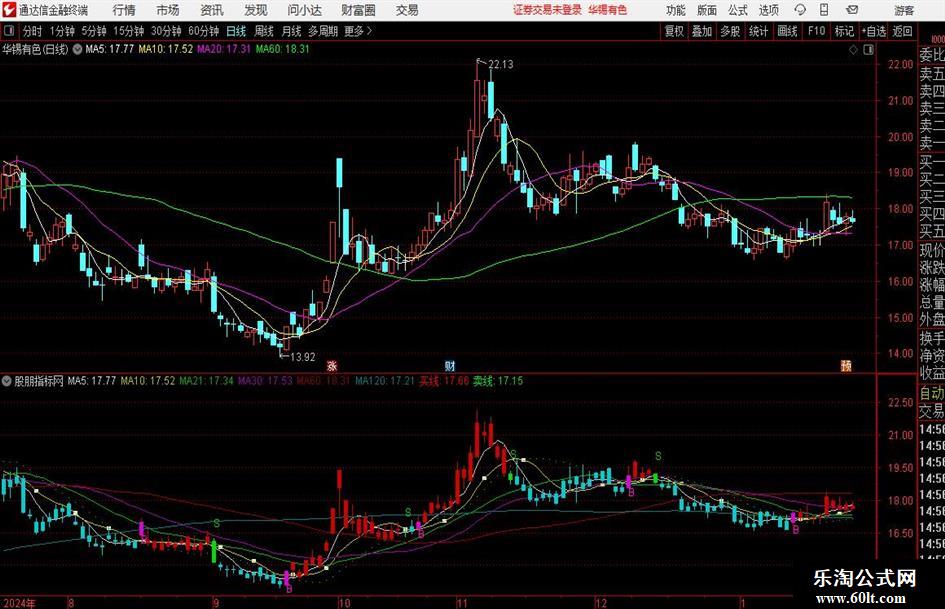Click the 证券交易未登录 login link
This screenshot has width=945, height=609.
[547, 10]
